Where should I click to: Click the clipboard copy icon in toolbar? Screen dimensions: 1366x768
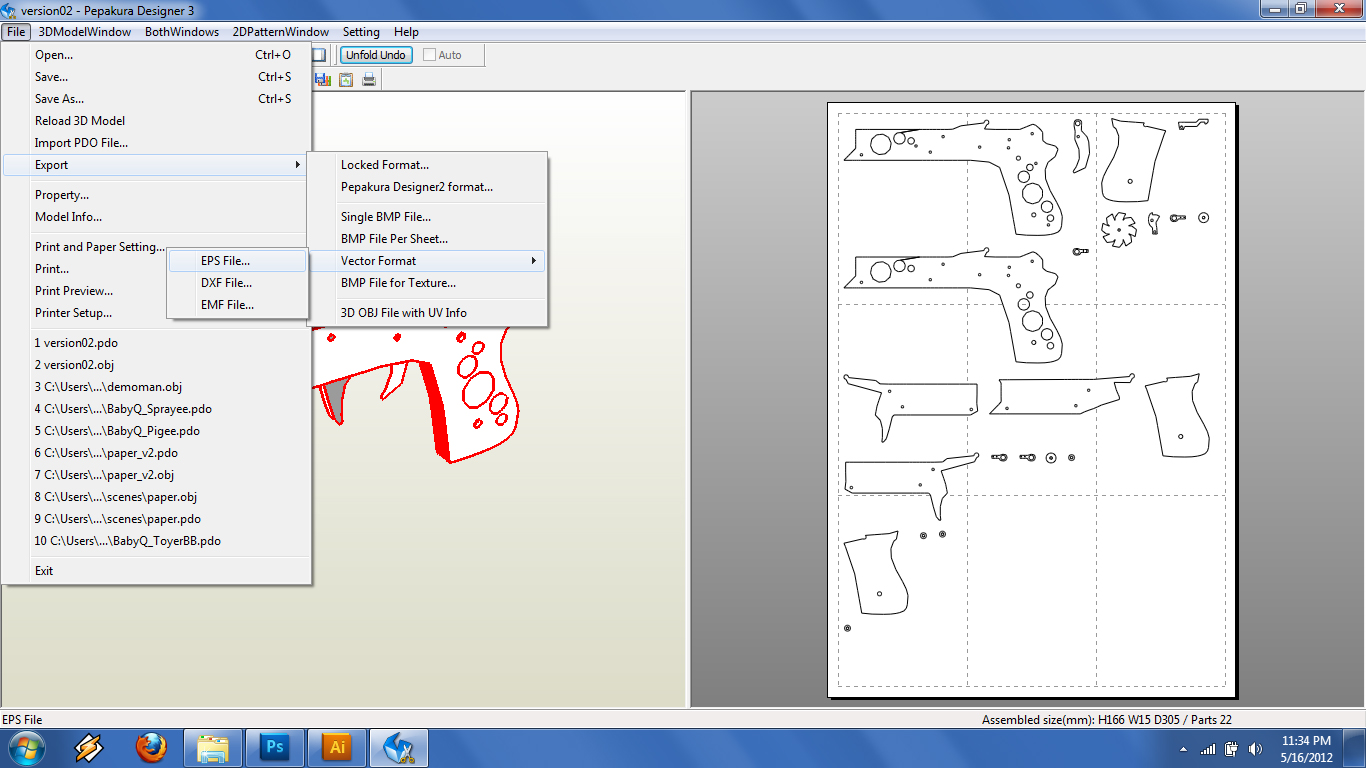(x=346, y=80)
